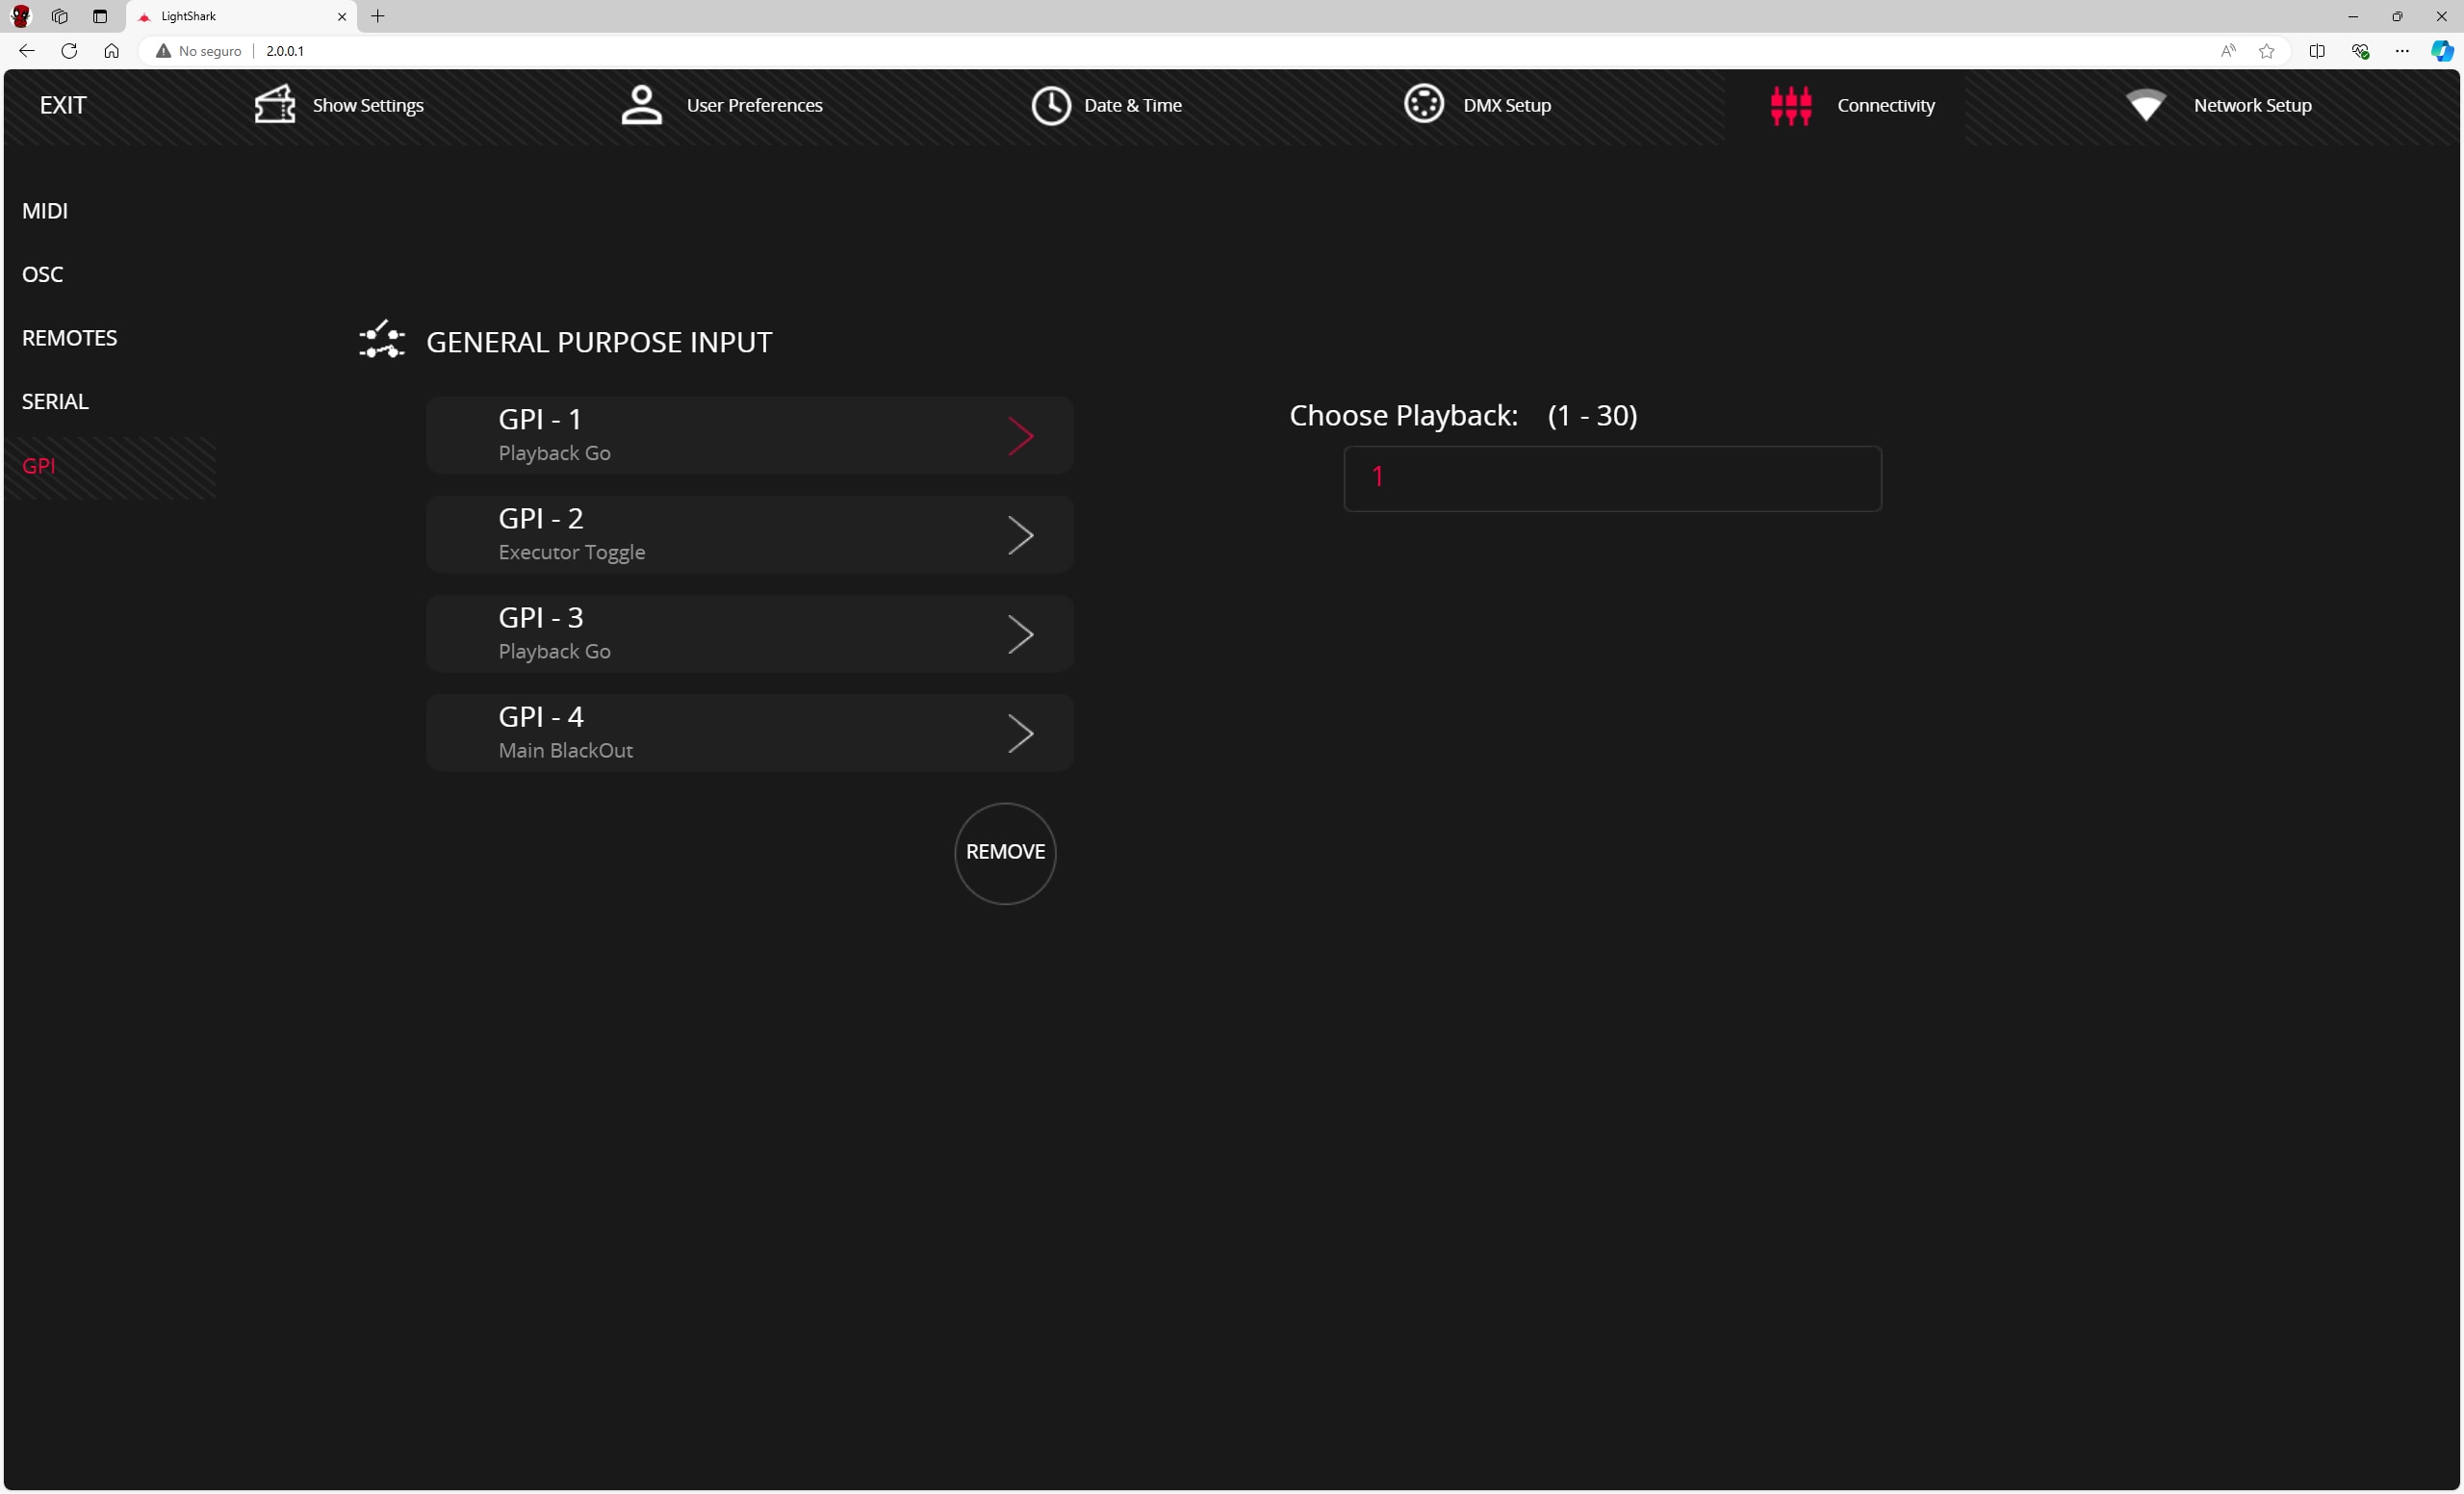Image resolution: width=2464 pixels, height=1494 pixels.
Task: Expand GPI - 1 with red chevron
Action: pyautogui.click(x=1020, y=436)
